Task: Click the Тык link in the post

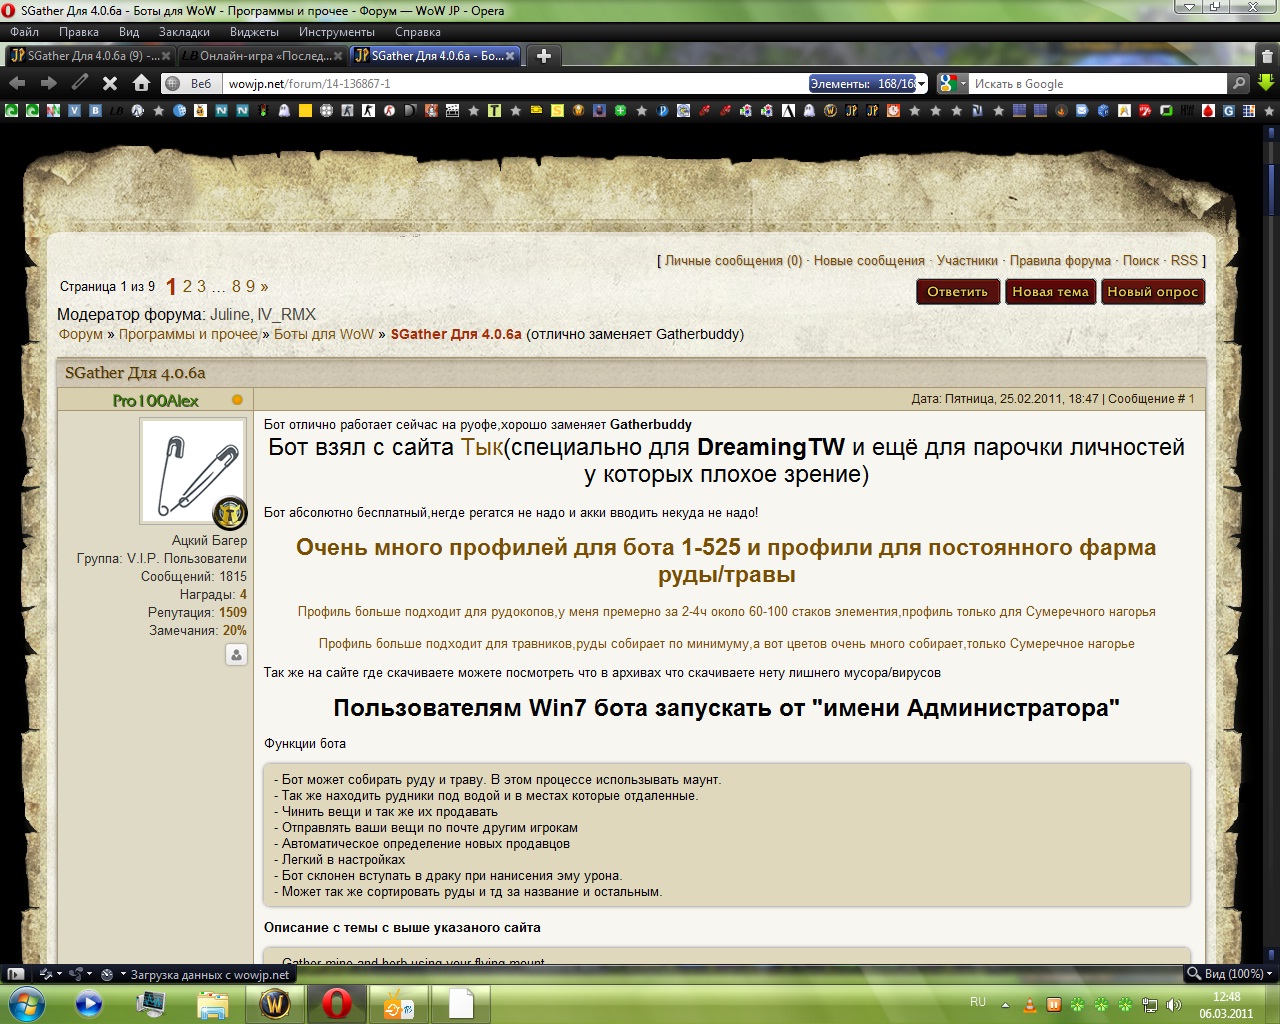Action: click(x=482, y=447)
